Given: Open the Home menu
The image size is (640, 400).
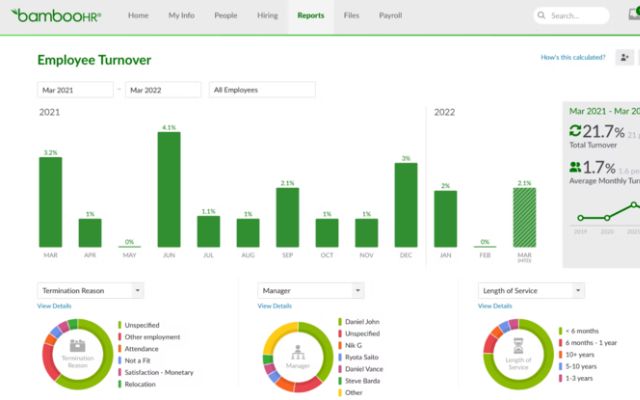Looking at the screenshot, I should click(x=138, y=16).
